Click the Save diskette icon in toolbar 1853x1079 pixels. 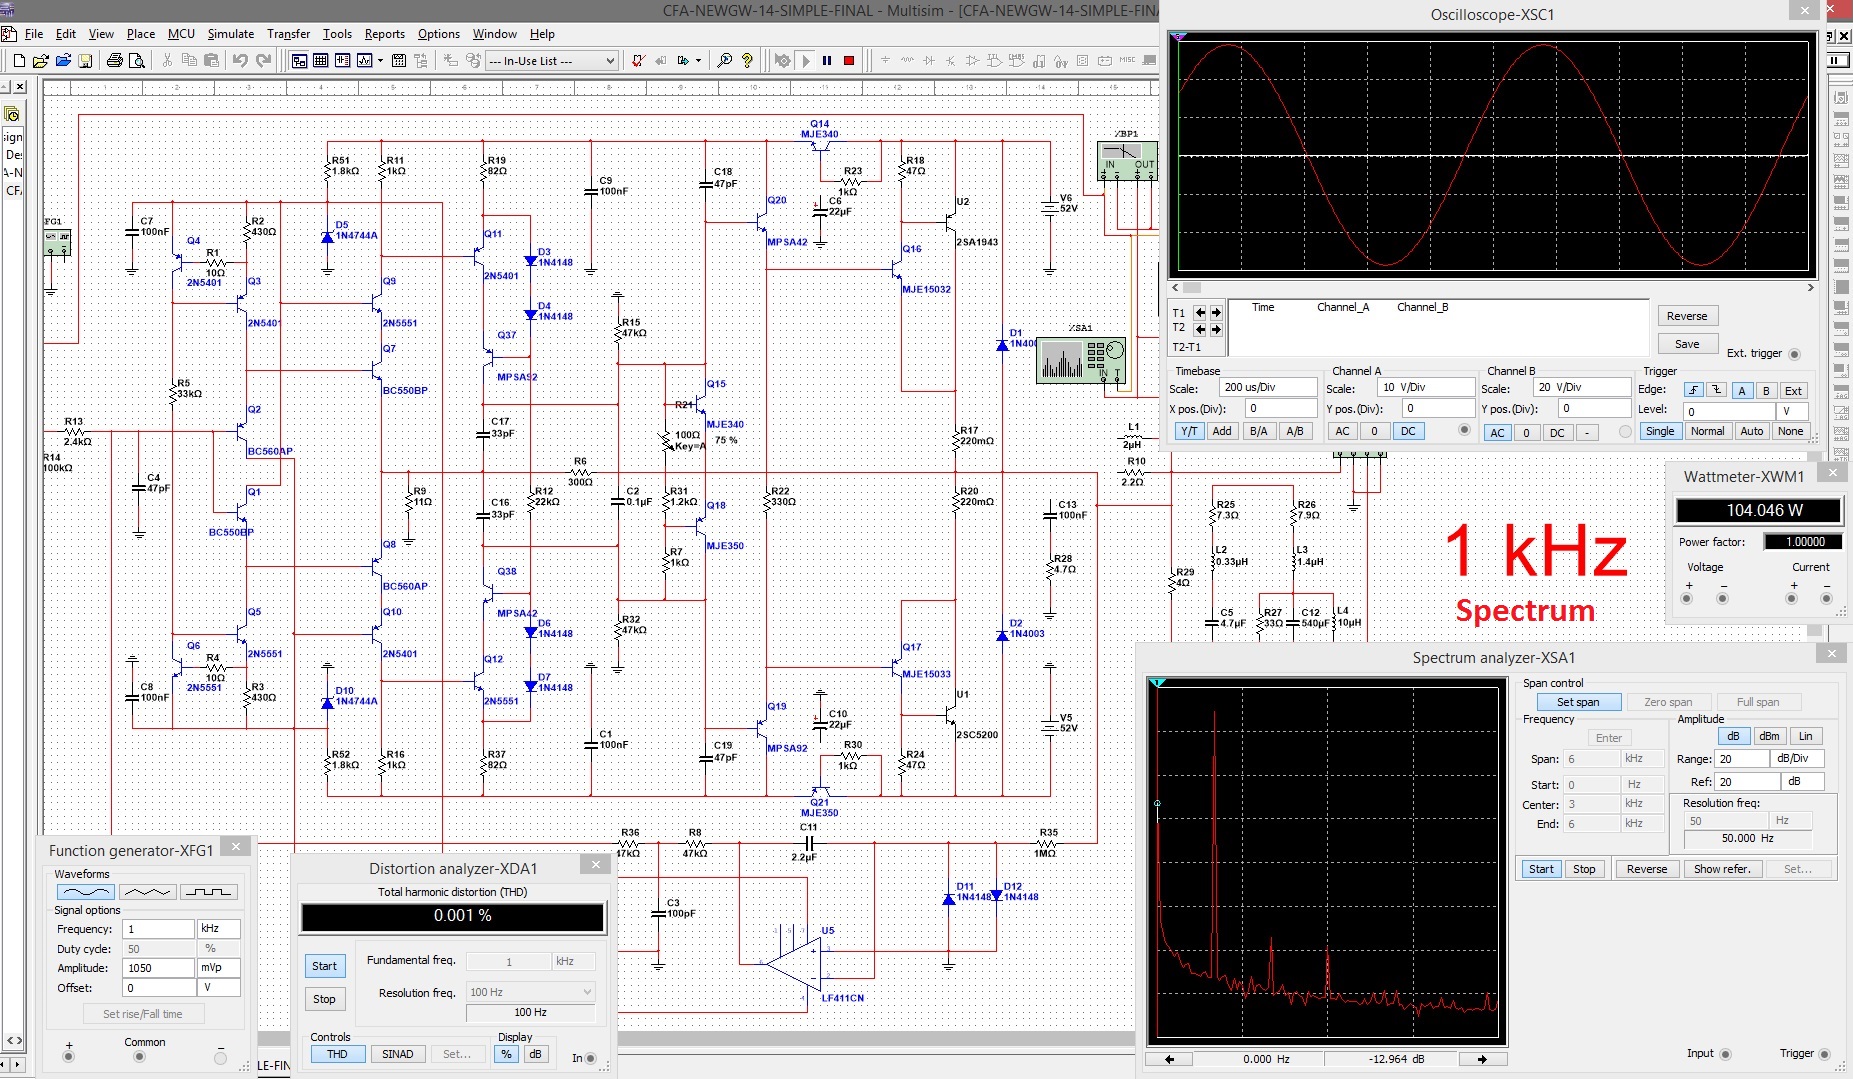pyautogui.click(x=85, y=61)
